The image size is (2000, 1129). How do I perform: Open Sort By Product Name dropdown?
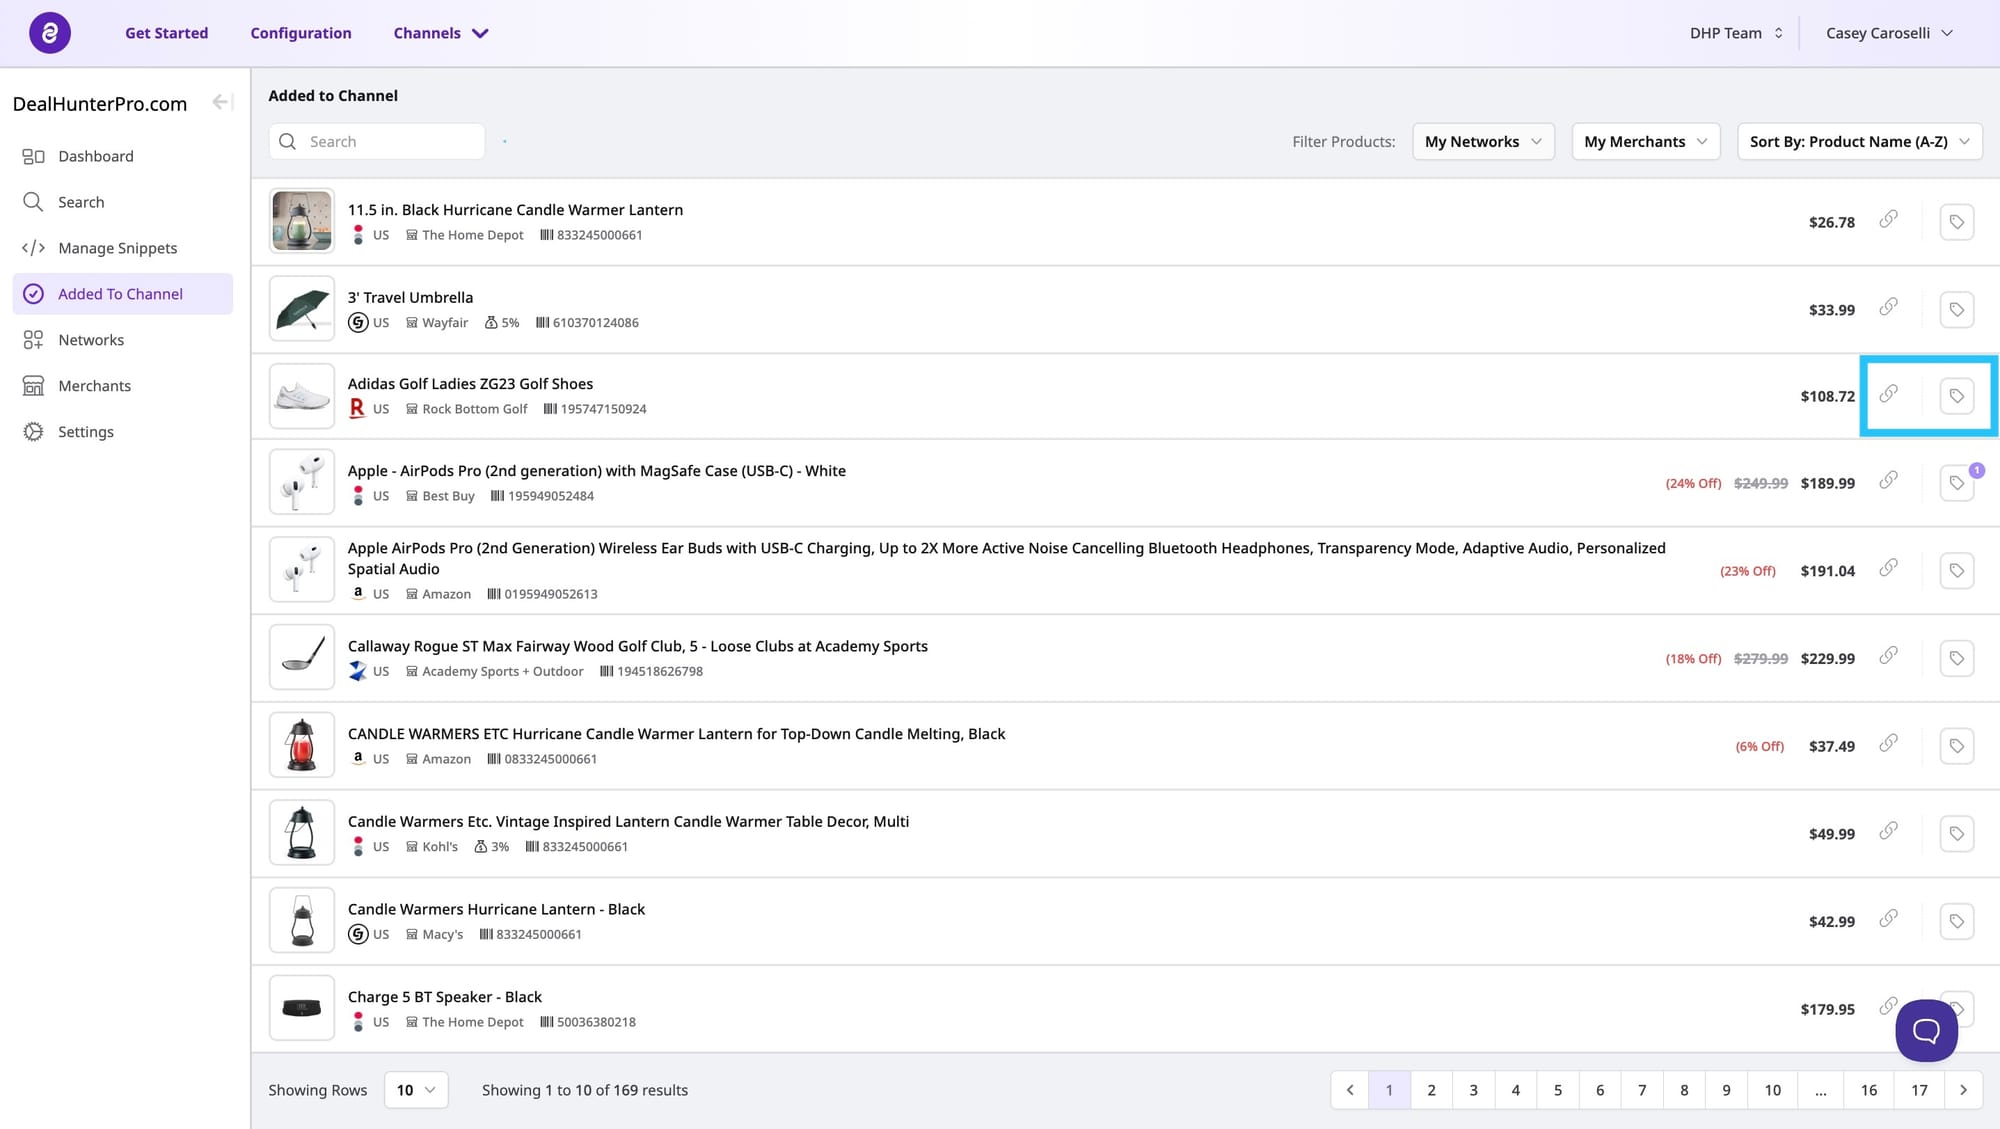(x=1859, y=142)
